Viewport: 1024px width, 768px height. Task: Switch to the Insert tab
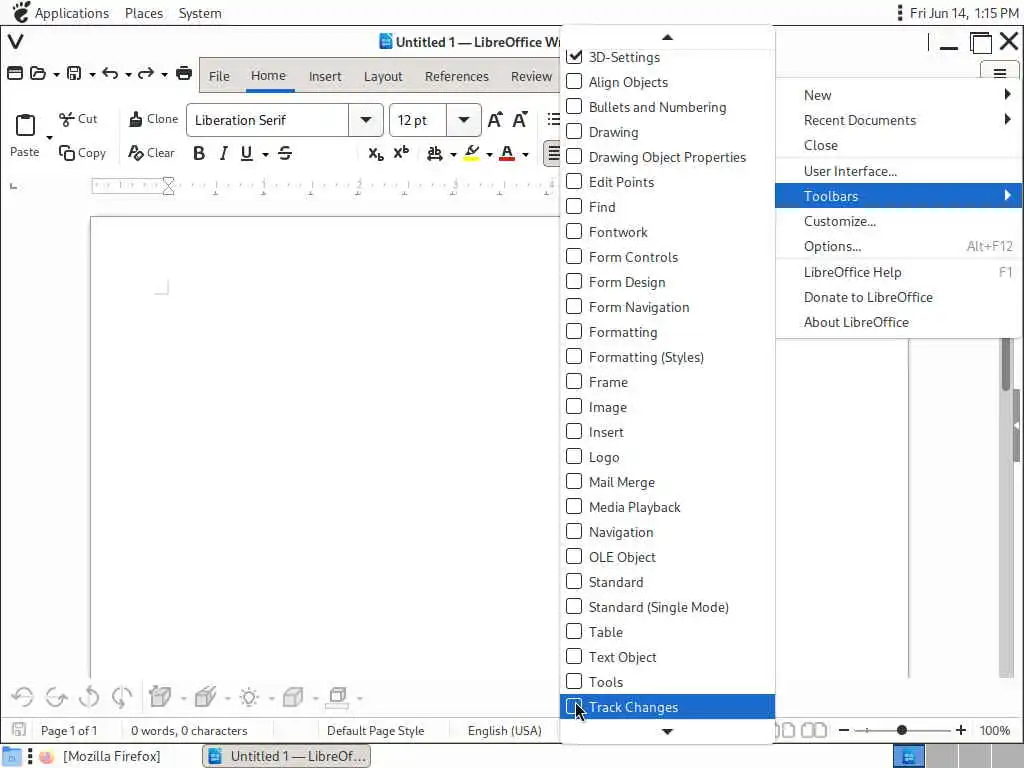point(325,76)
